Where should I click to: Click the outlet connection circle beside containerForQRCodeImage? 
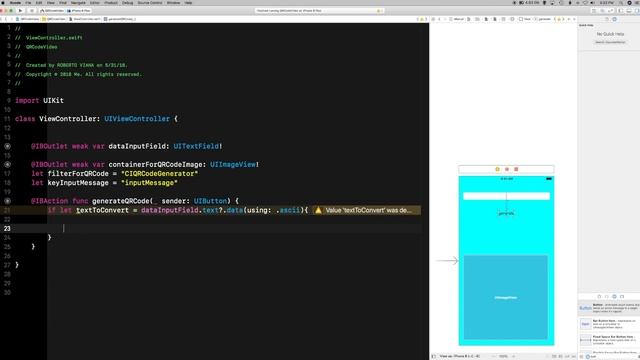pos(7,164)
